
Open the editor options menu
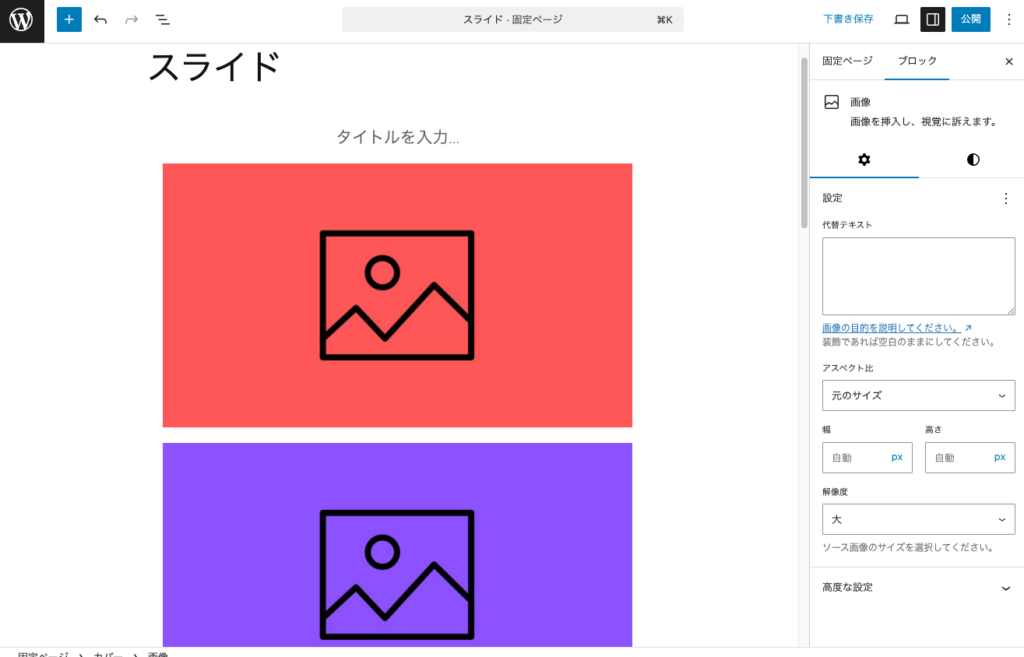[x=1010, y=19]
